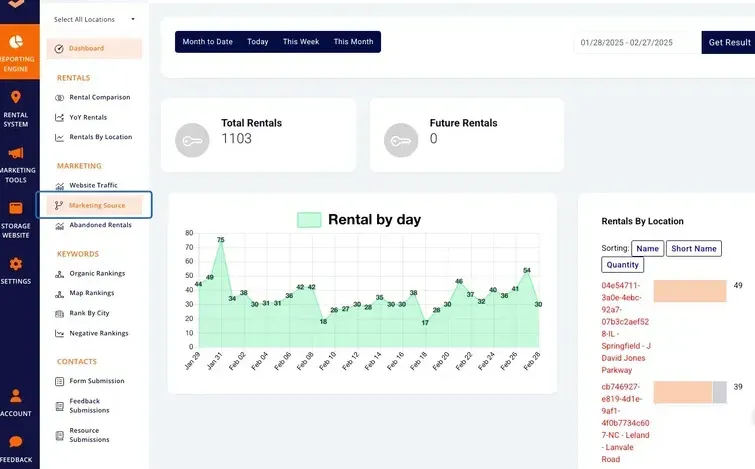Open Abandoned Rentals report
This screenshot has width=755, height=469.
100,225
